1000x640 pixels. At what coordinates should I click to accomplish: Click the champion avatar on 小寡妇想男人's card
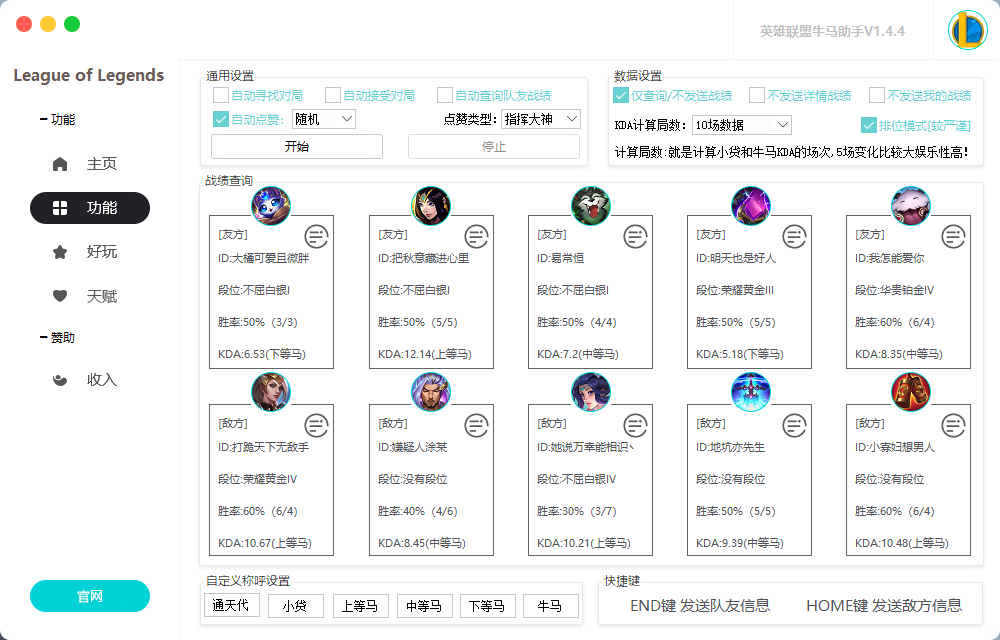point(909,392)
